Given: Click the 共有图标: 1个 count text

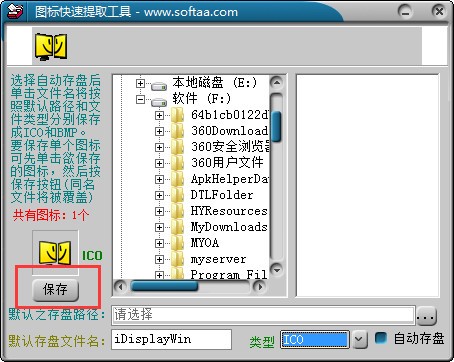Looking at the screenshot, I should (51, 215).
